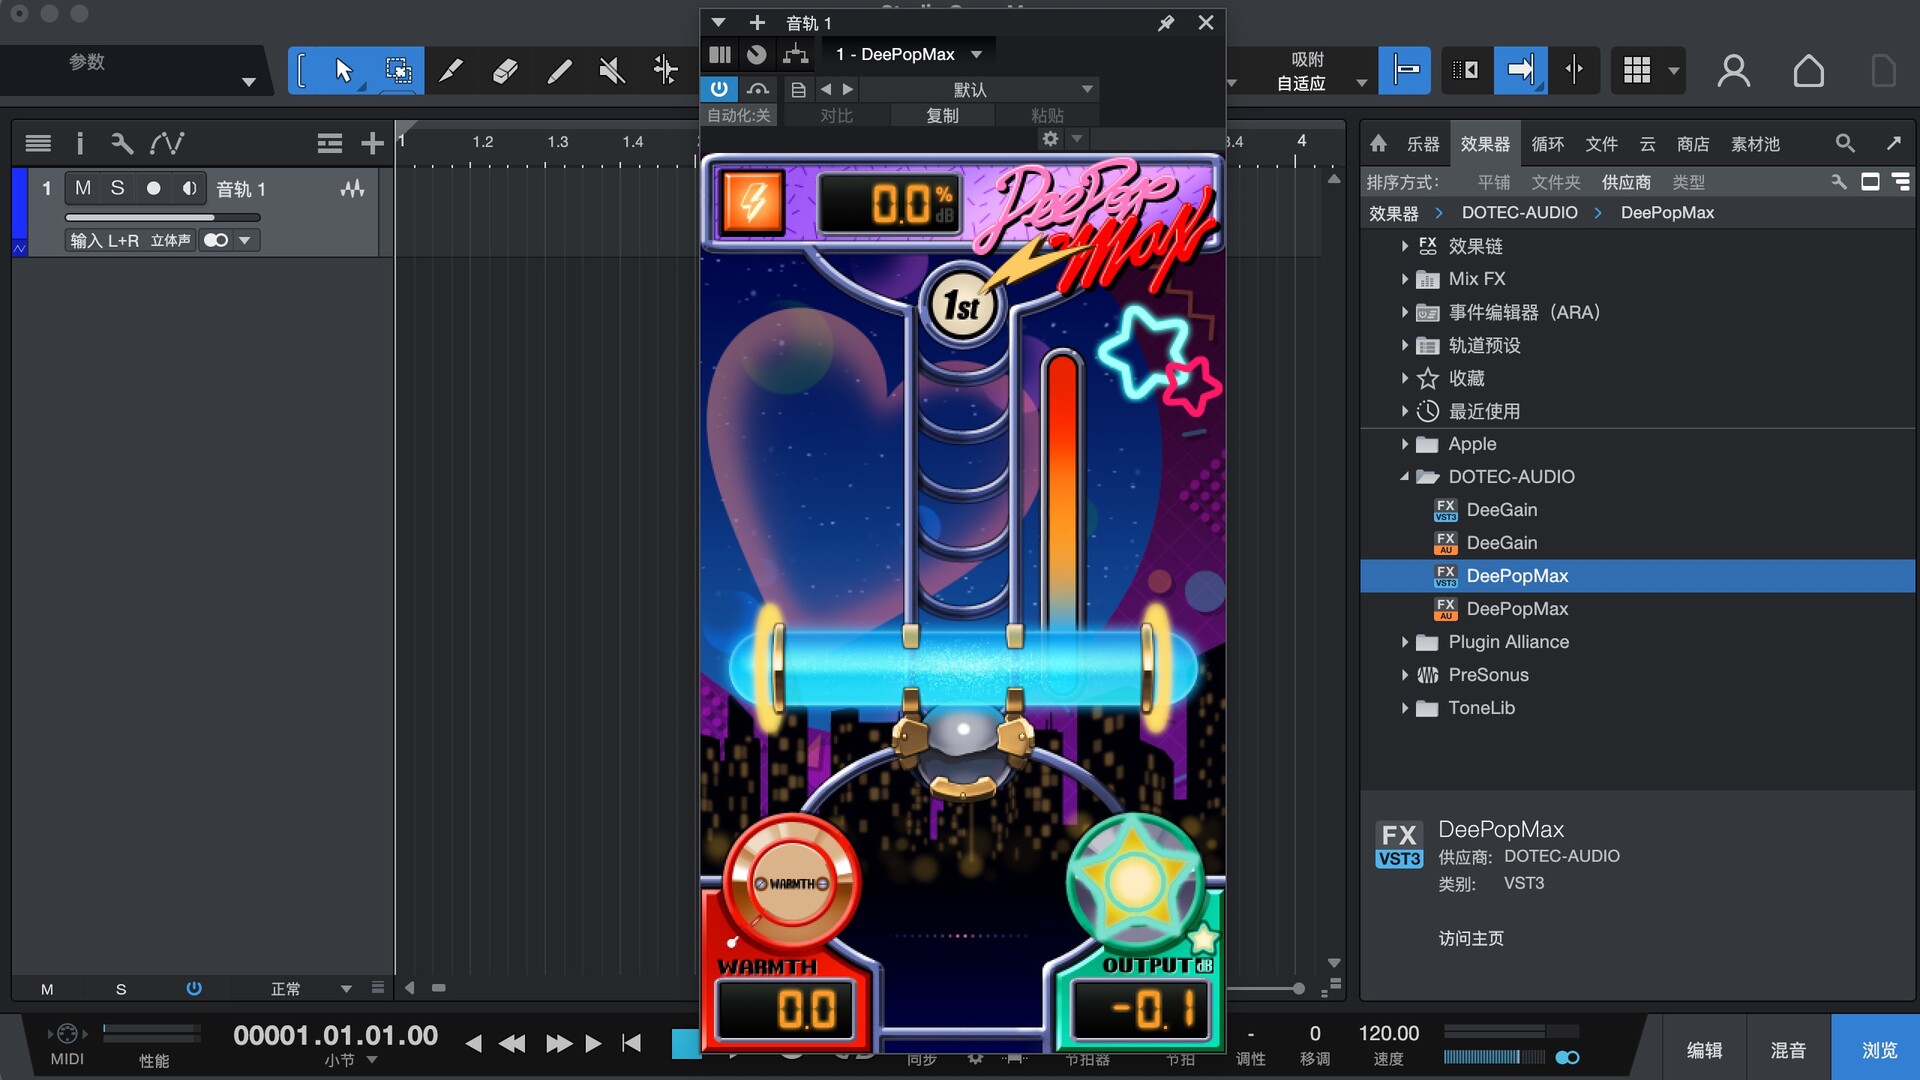Click the play button in transport
Viewport: 1920px width, 1080px height.
coord(593,1043)
